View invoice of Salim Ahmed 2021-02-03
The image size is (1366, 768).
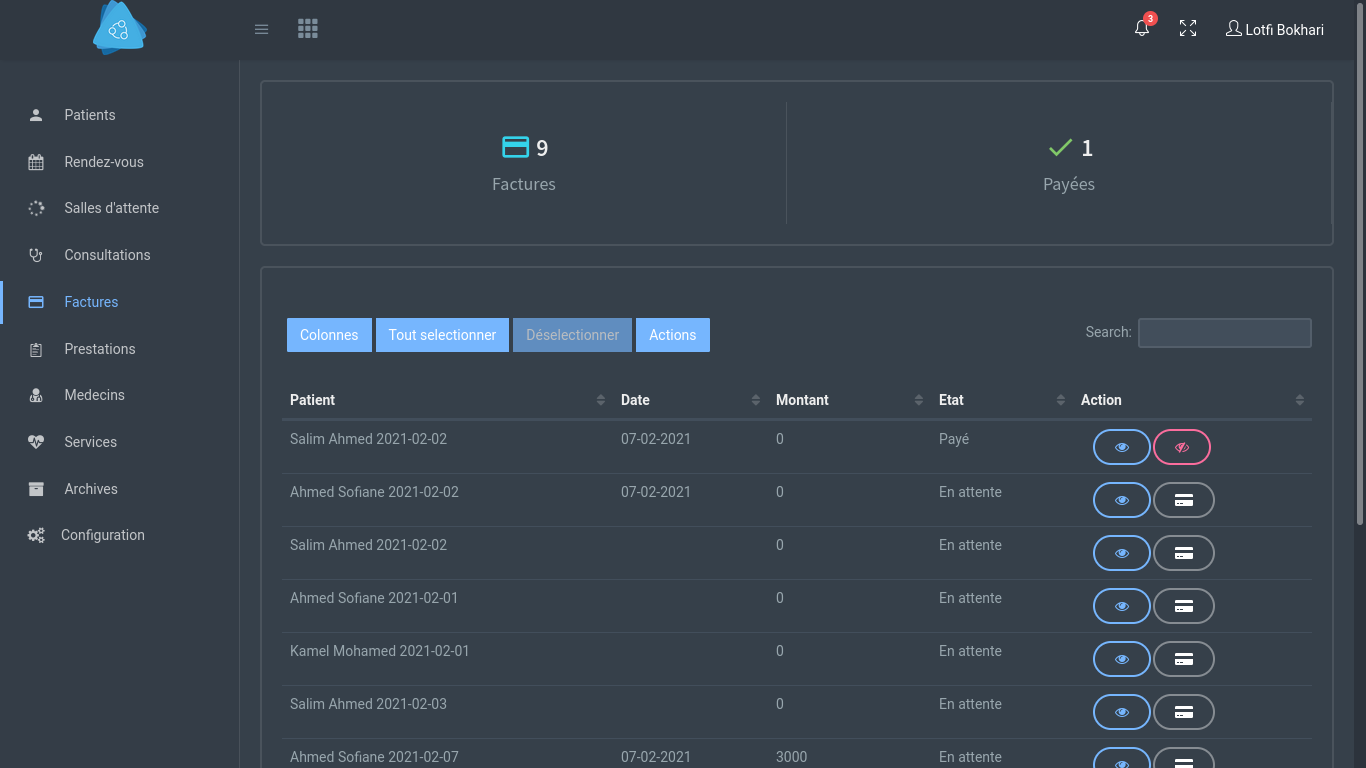(1122, 712)
